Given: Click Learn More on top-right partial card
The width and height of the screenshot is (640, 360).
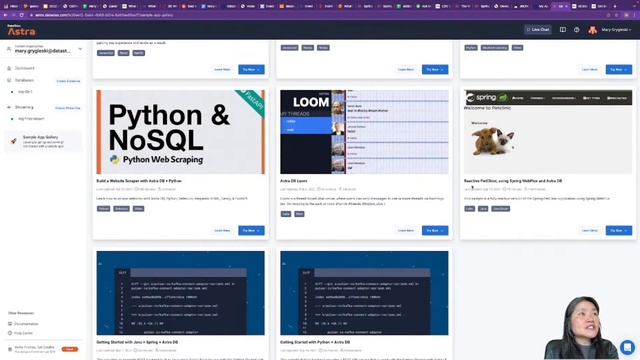Looking at the screenshot, I should pyautogui.click(x=589, y=69).
